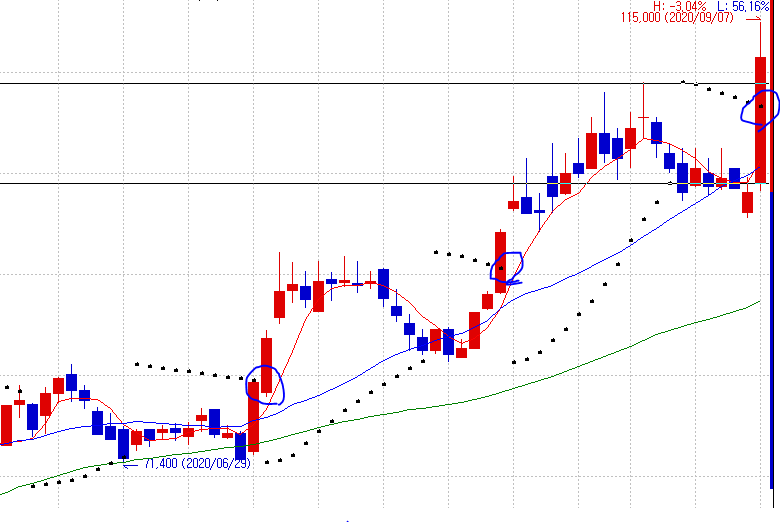Screen dimensions: 780x522
Task: Select the middle blue hand-drawn circle annotation
Action: [x=508, y=266]
